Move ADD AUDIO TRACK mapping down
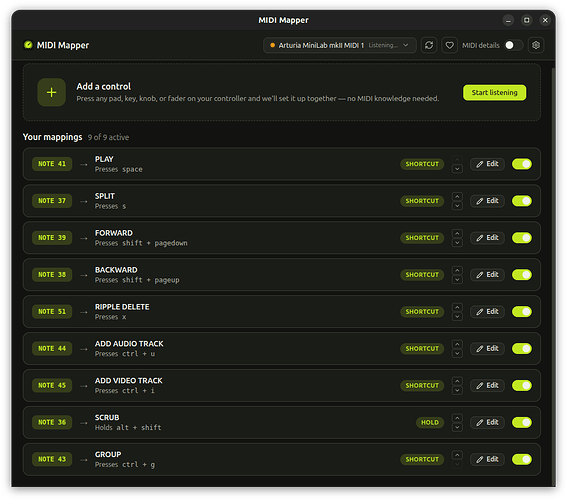Image resolution: width=566 pixels, height=500 pixels. 457,353
